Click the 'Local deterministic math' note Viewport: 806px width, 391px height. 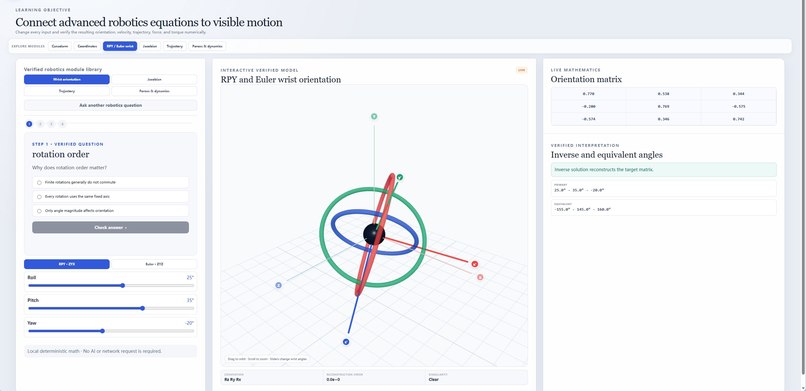[x=111, y=351]
